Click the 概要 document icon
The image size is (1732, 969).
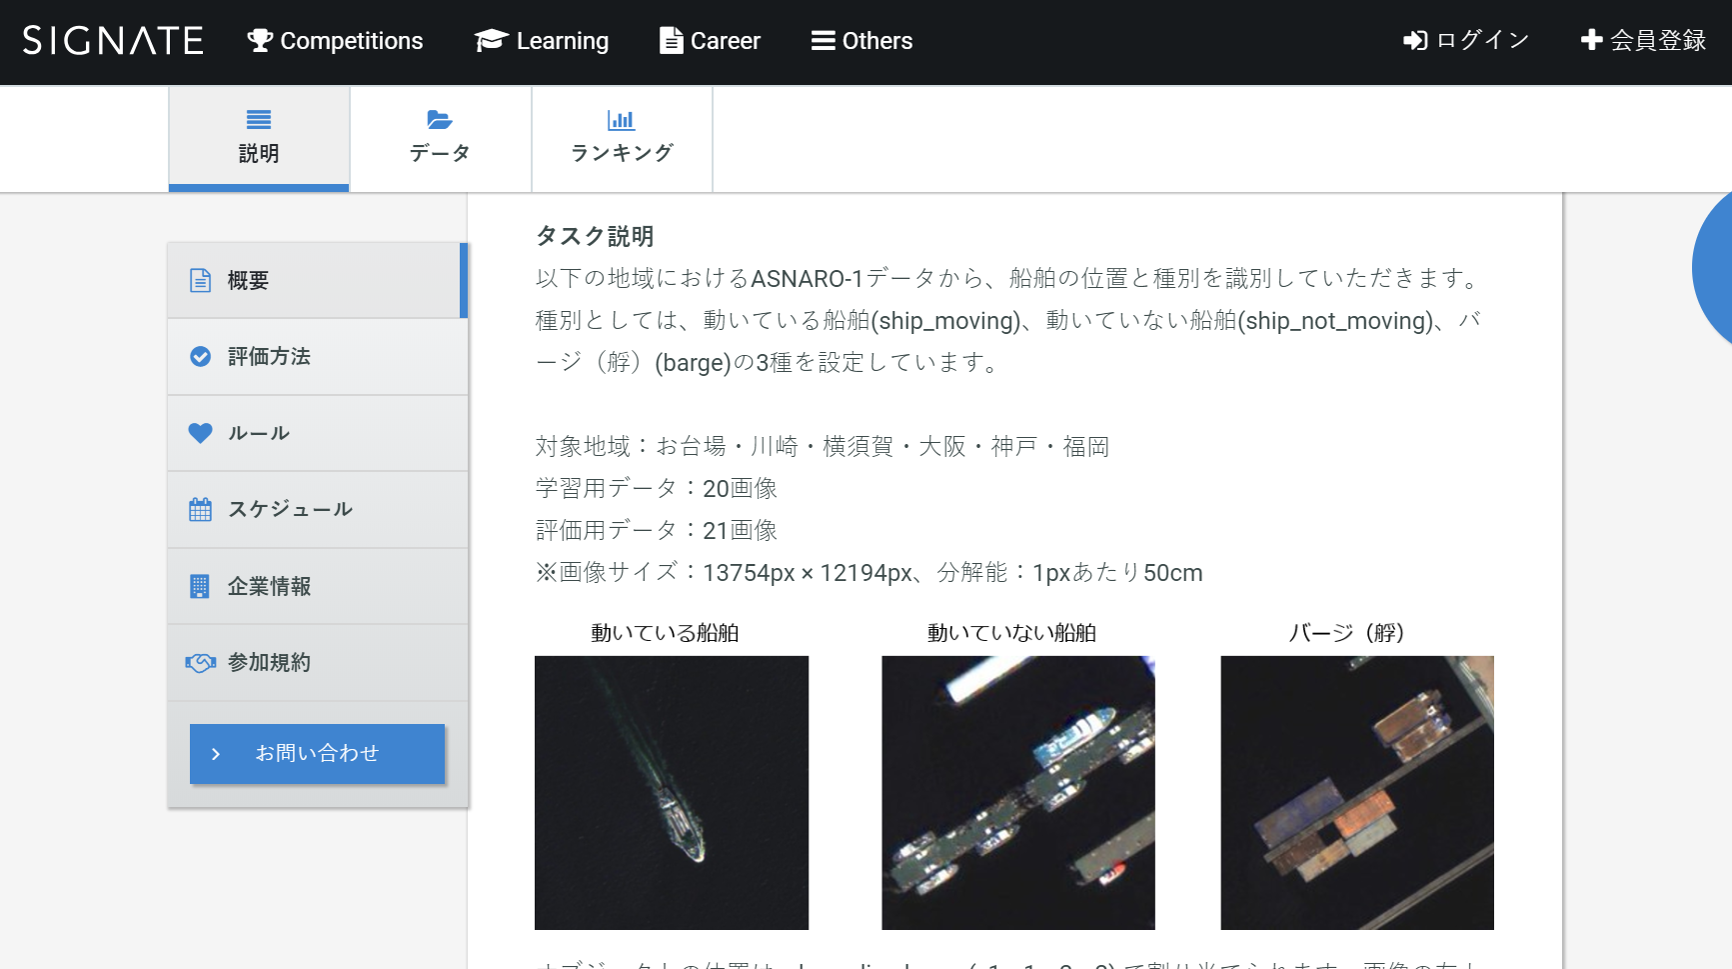200,280
